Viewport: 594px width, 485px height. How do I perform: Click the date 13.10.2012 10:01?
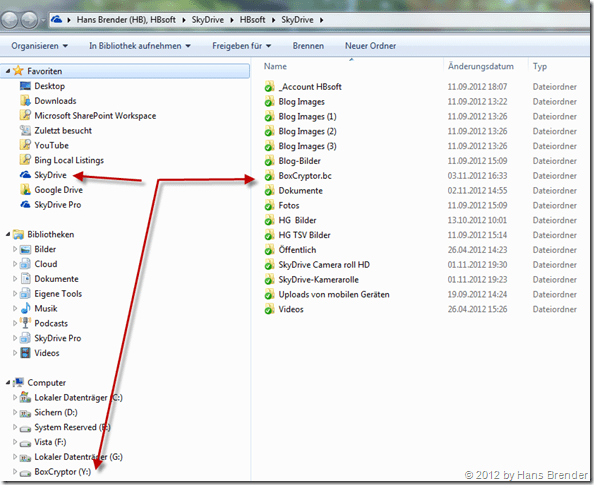pyautogui.click(x=477, y=220)
